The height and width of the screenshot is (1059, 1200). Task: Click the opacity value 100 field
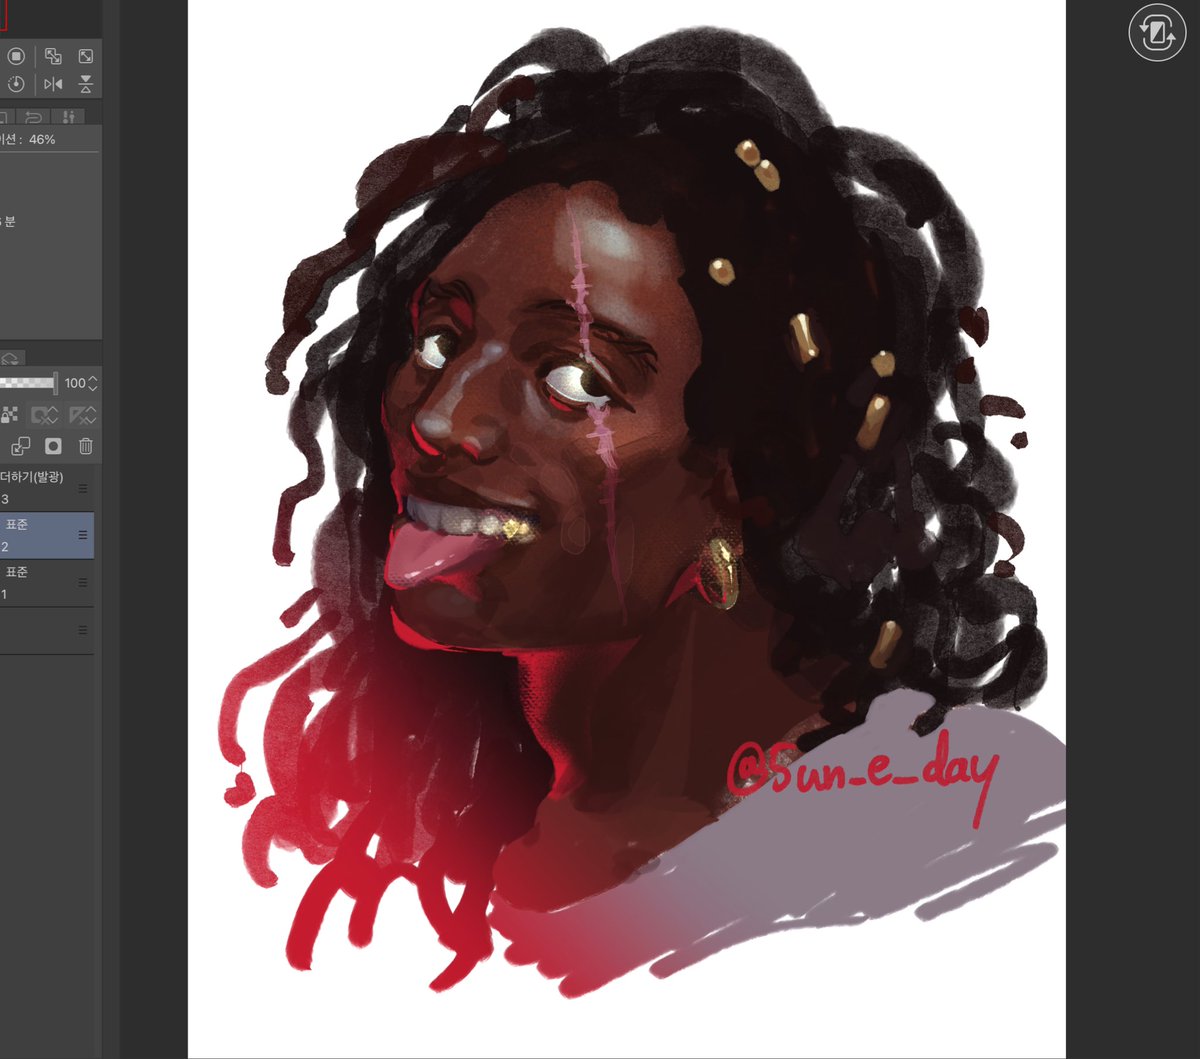[75, 383]
